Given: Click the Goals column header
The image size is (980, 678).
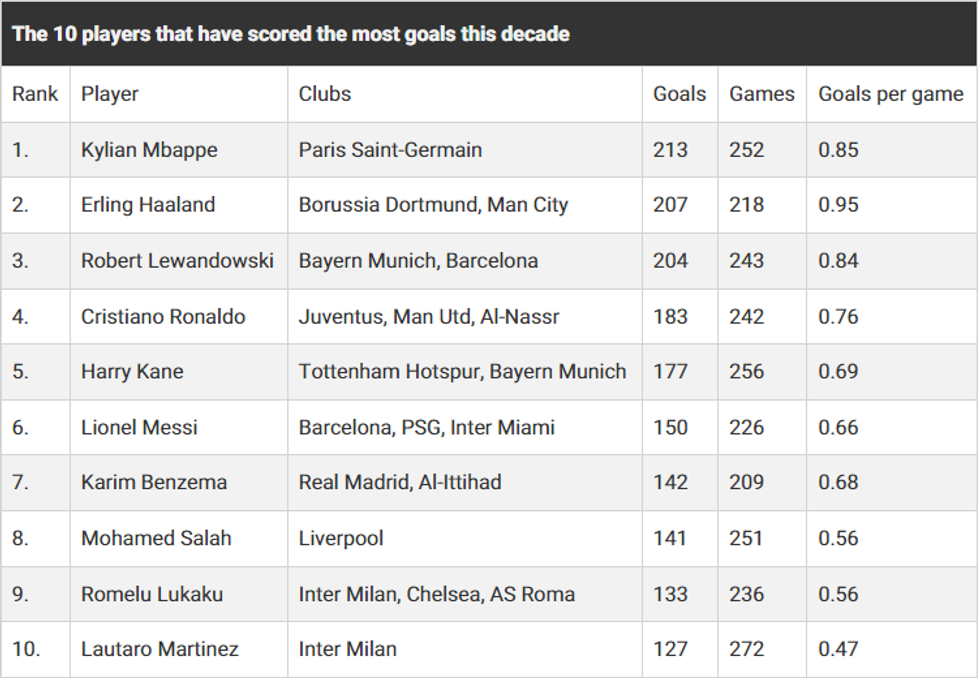Looking at the screenshot, I should (x=679, y=94).
